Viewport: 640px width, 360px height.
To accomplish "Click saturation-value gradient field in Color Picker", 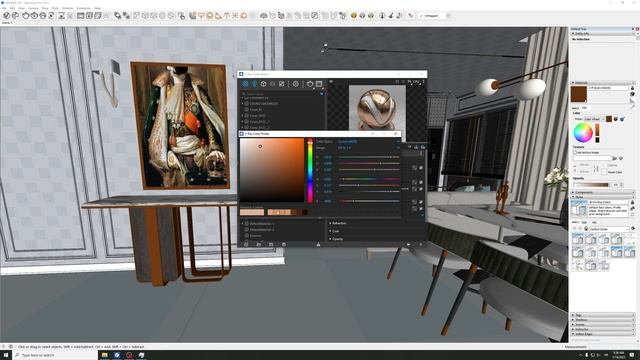I will pyautogui.click(x=272, y=170).
